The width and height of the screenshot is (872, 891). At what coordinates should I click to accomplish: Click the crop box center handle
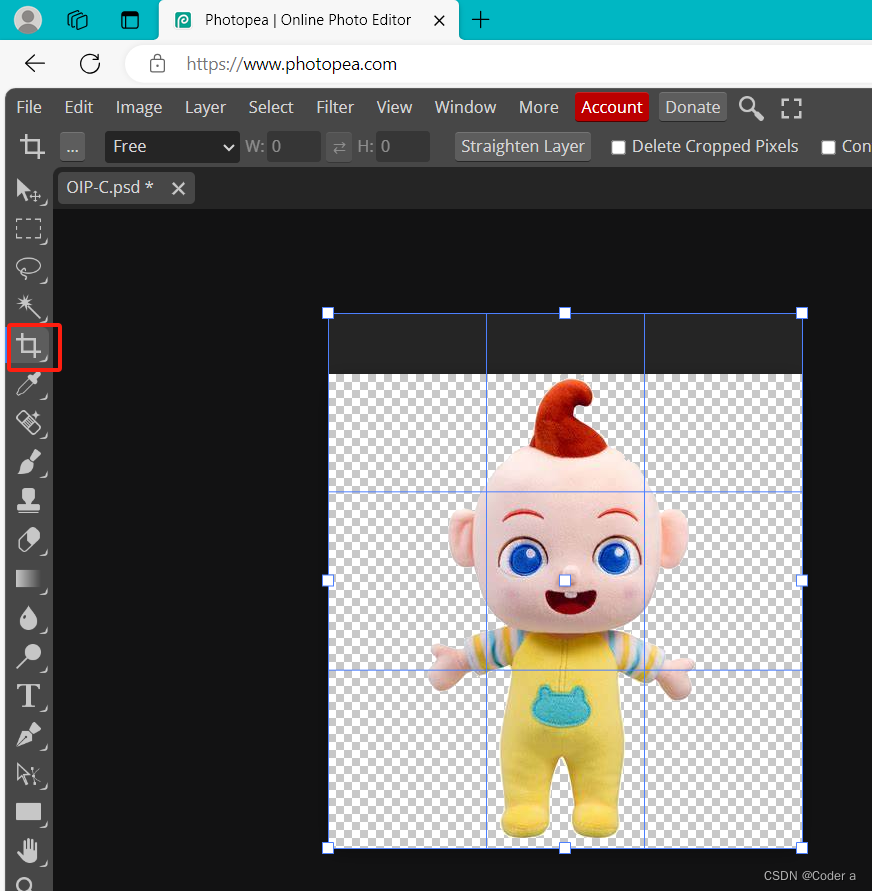[565, 580]
